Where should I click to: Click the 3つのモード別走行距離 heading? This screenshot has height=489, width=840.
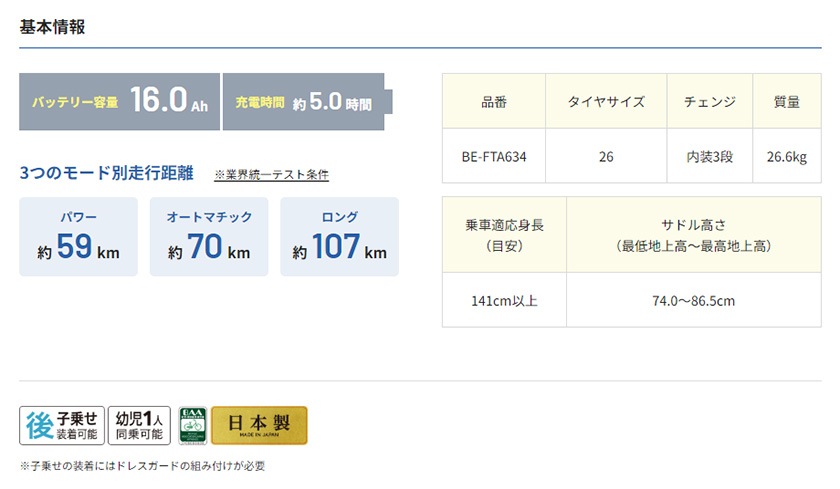pos(106,174)
